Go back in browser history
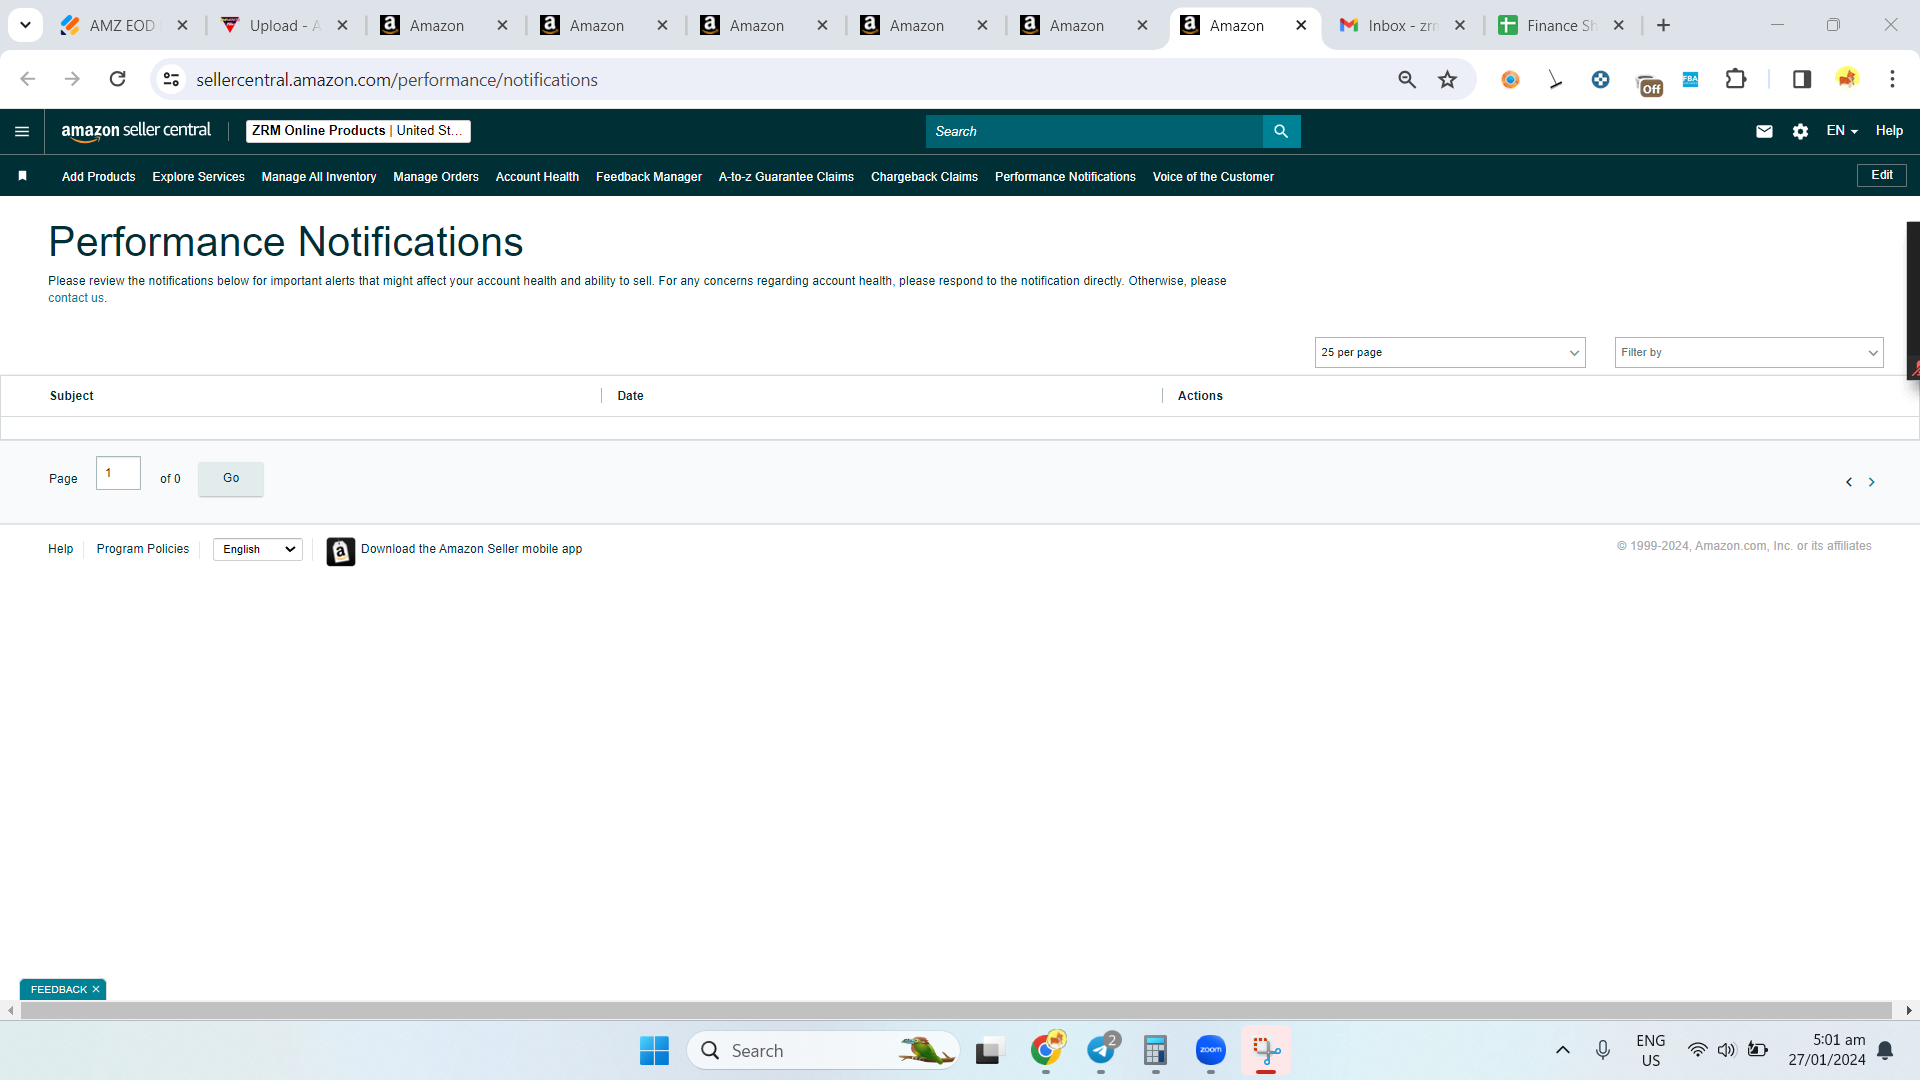 point(27,79)
